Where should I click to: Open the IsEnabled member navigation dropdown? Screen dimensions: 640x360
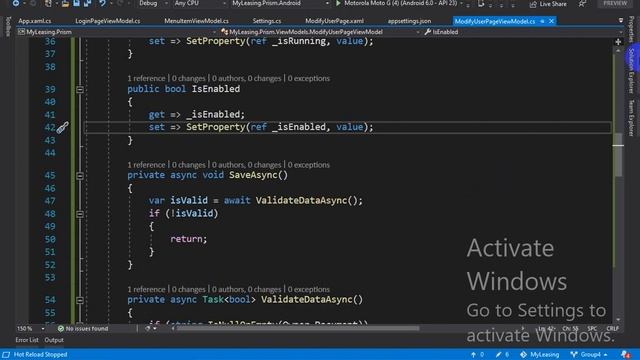coord(523,32)
